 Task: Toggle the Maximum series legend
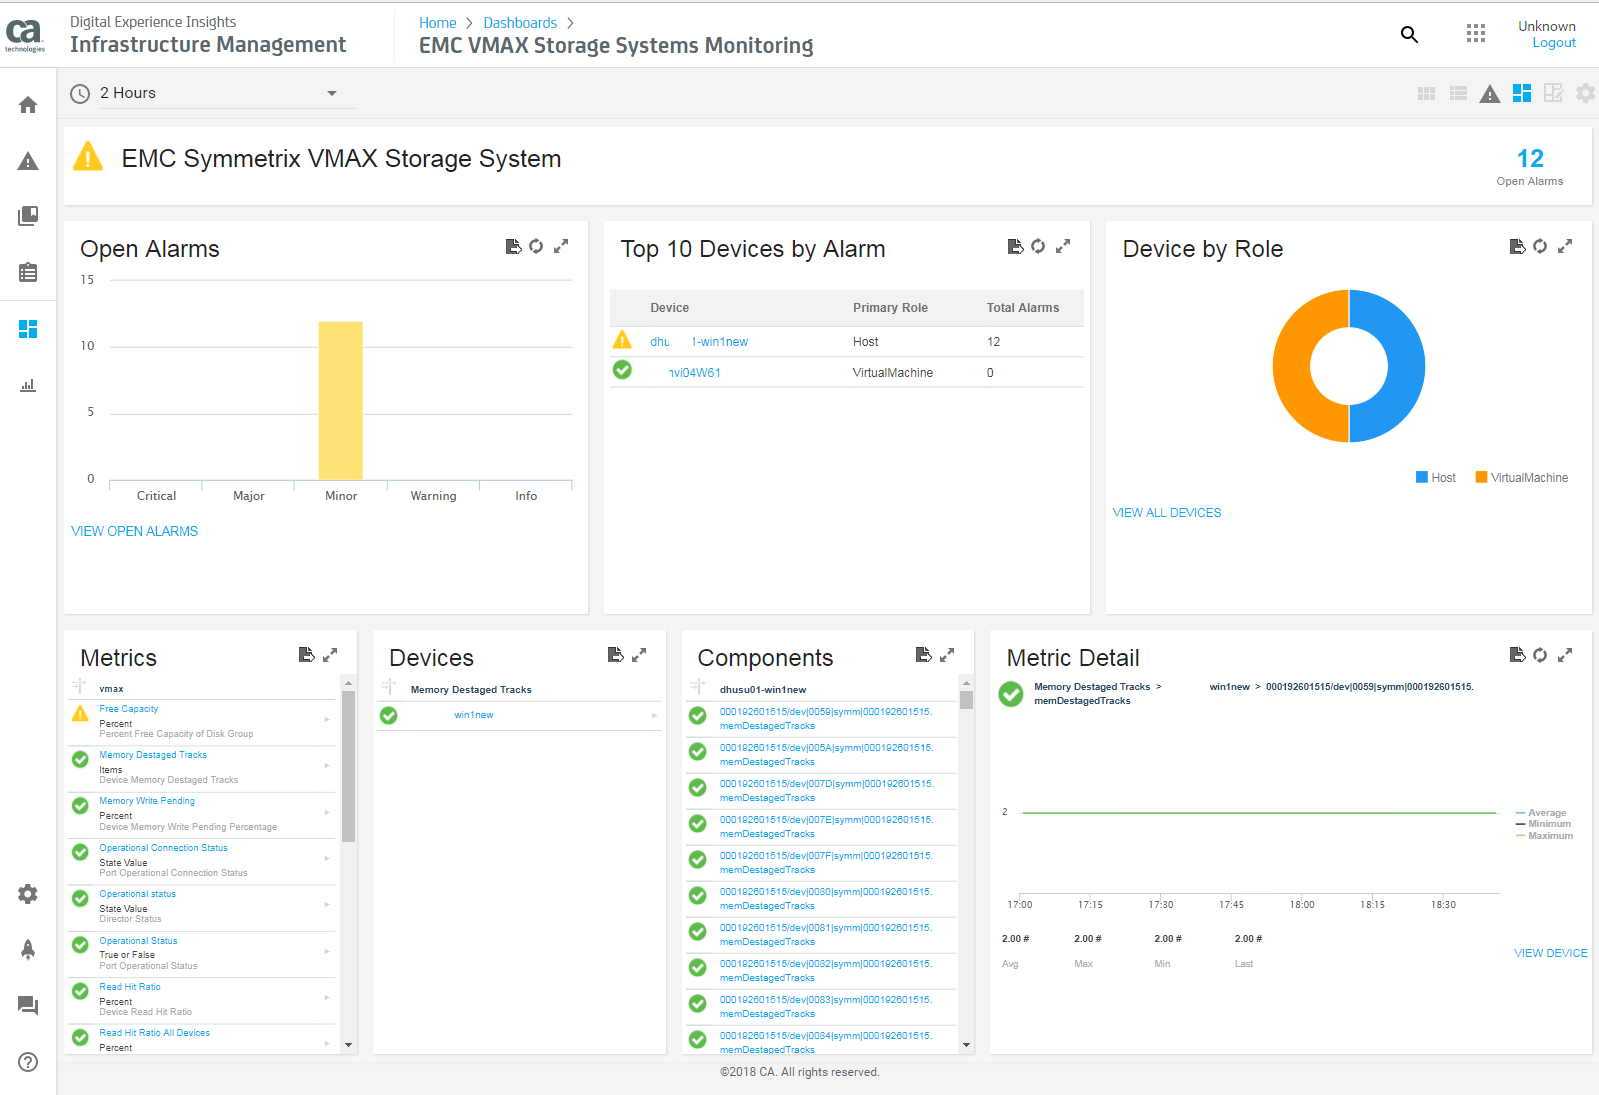(1545, 836)
